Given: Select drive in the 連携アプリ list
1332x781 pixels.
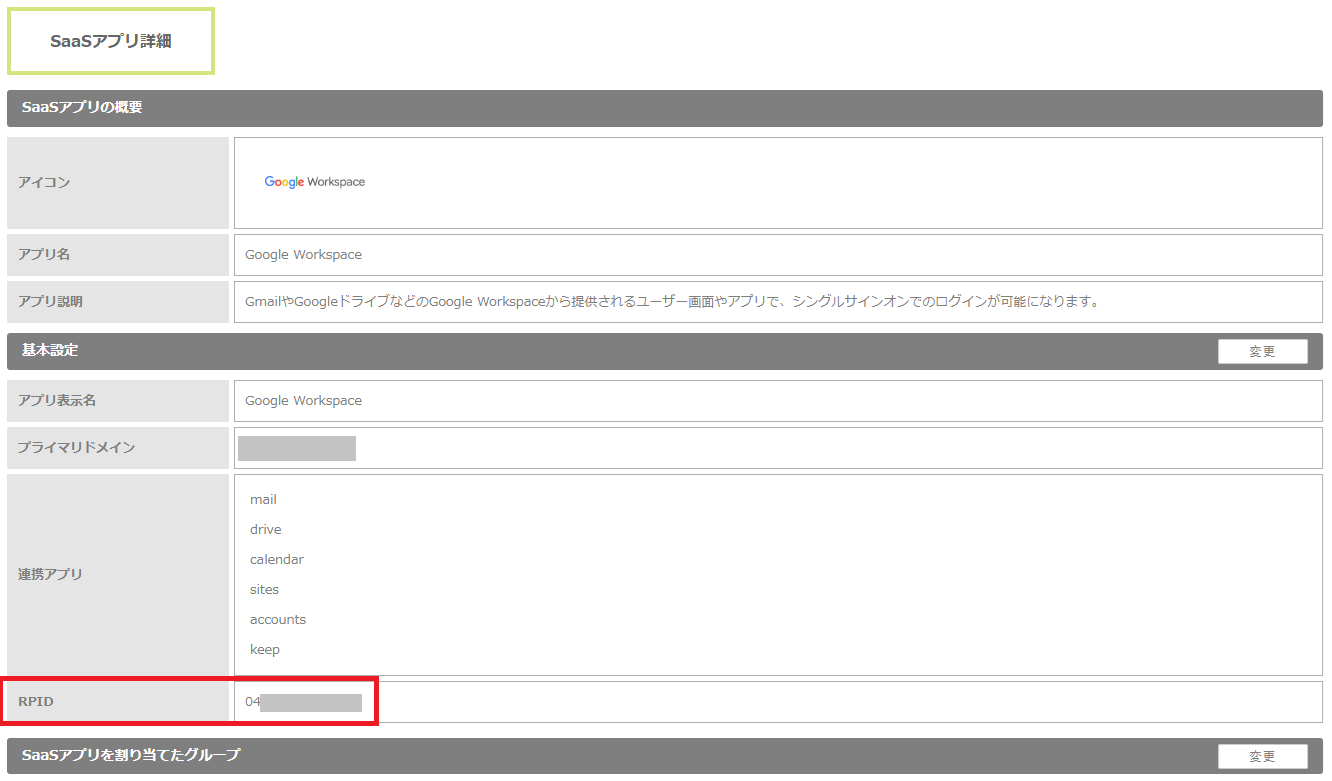Looking at the screenshot, I should tap(265, 529).
